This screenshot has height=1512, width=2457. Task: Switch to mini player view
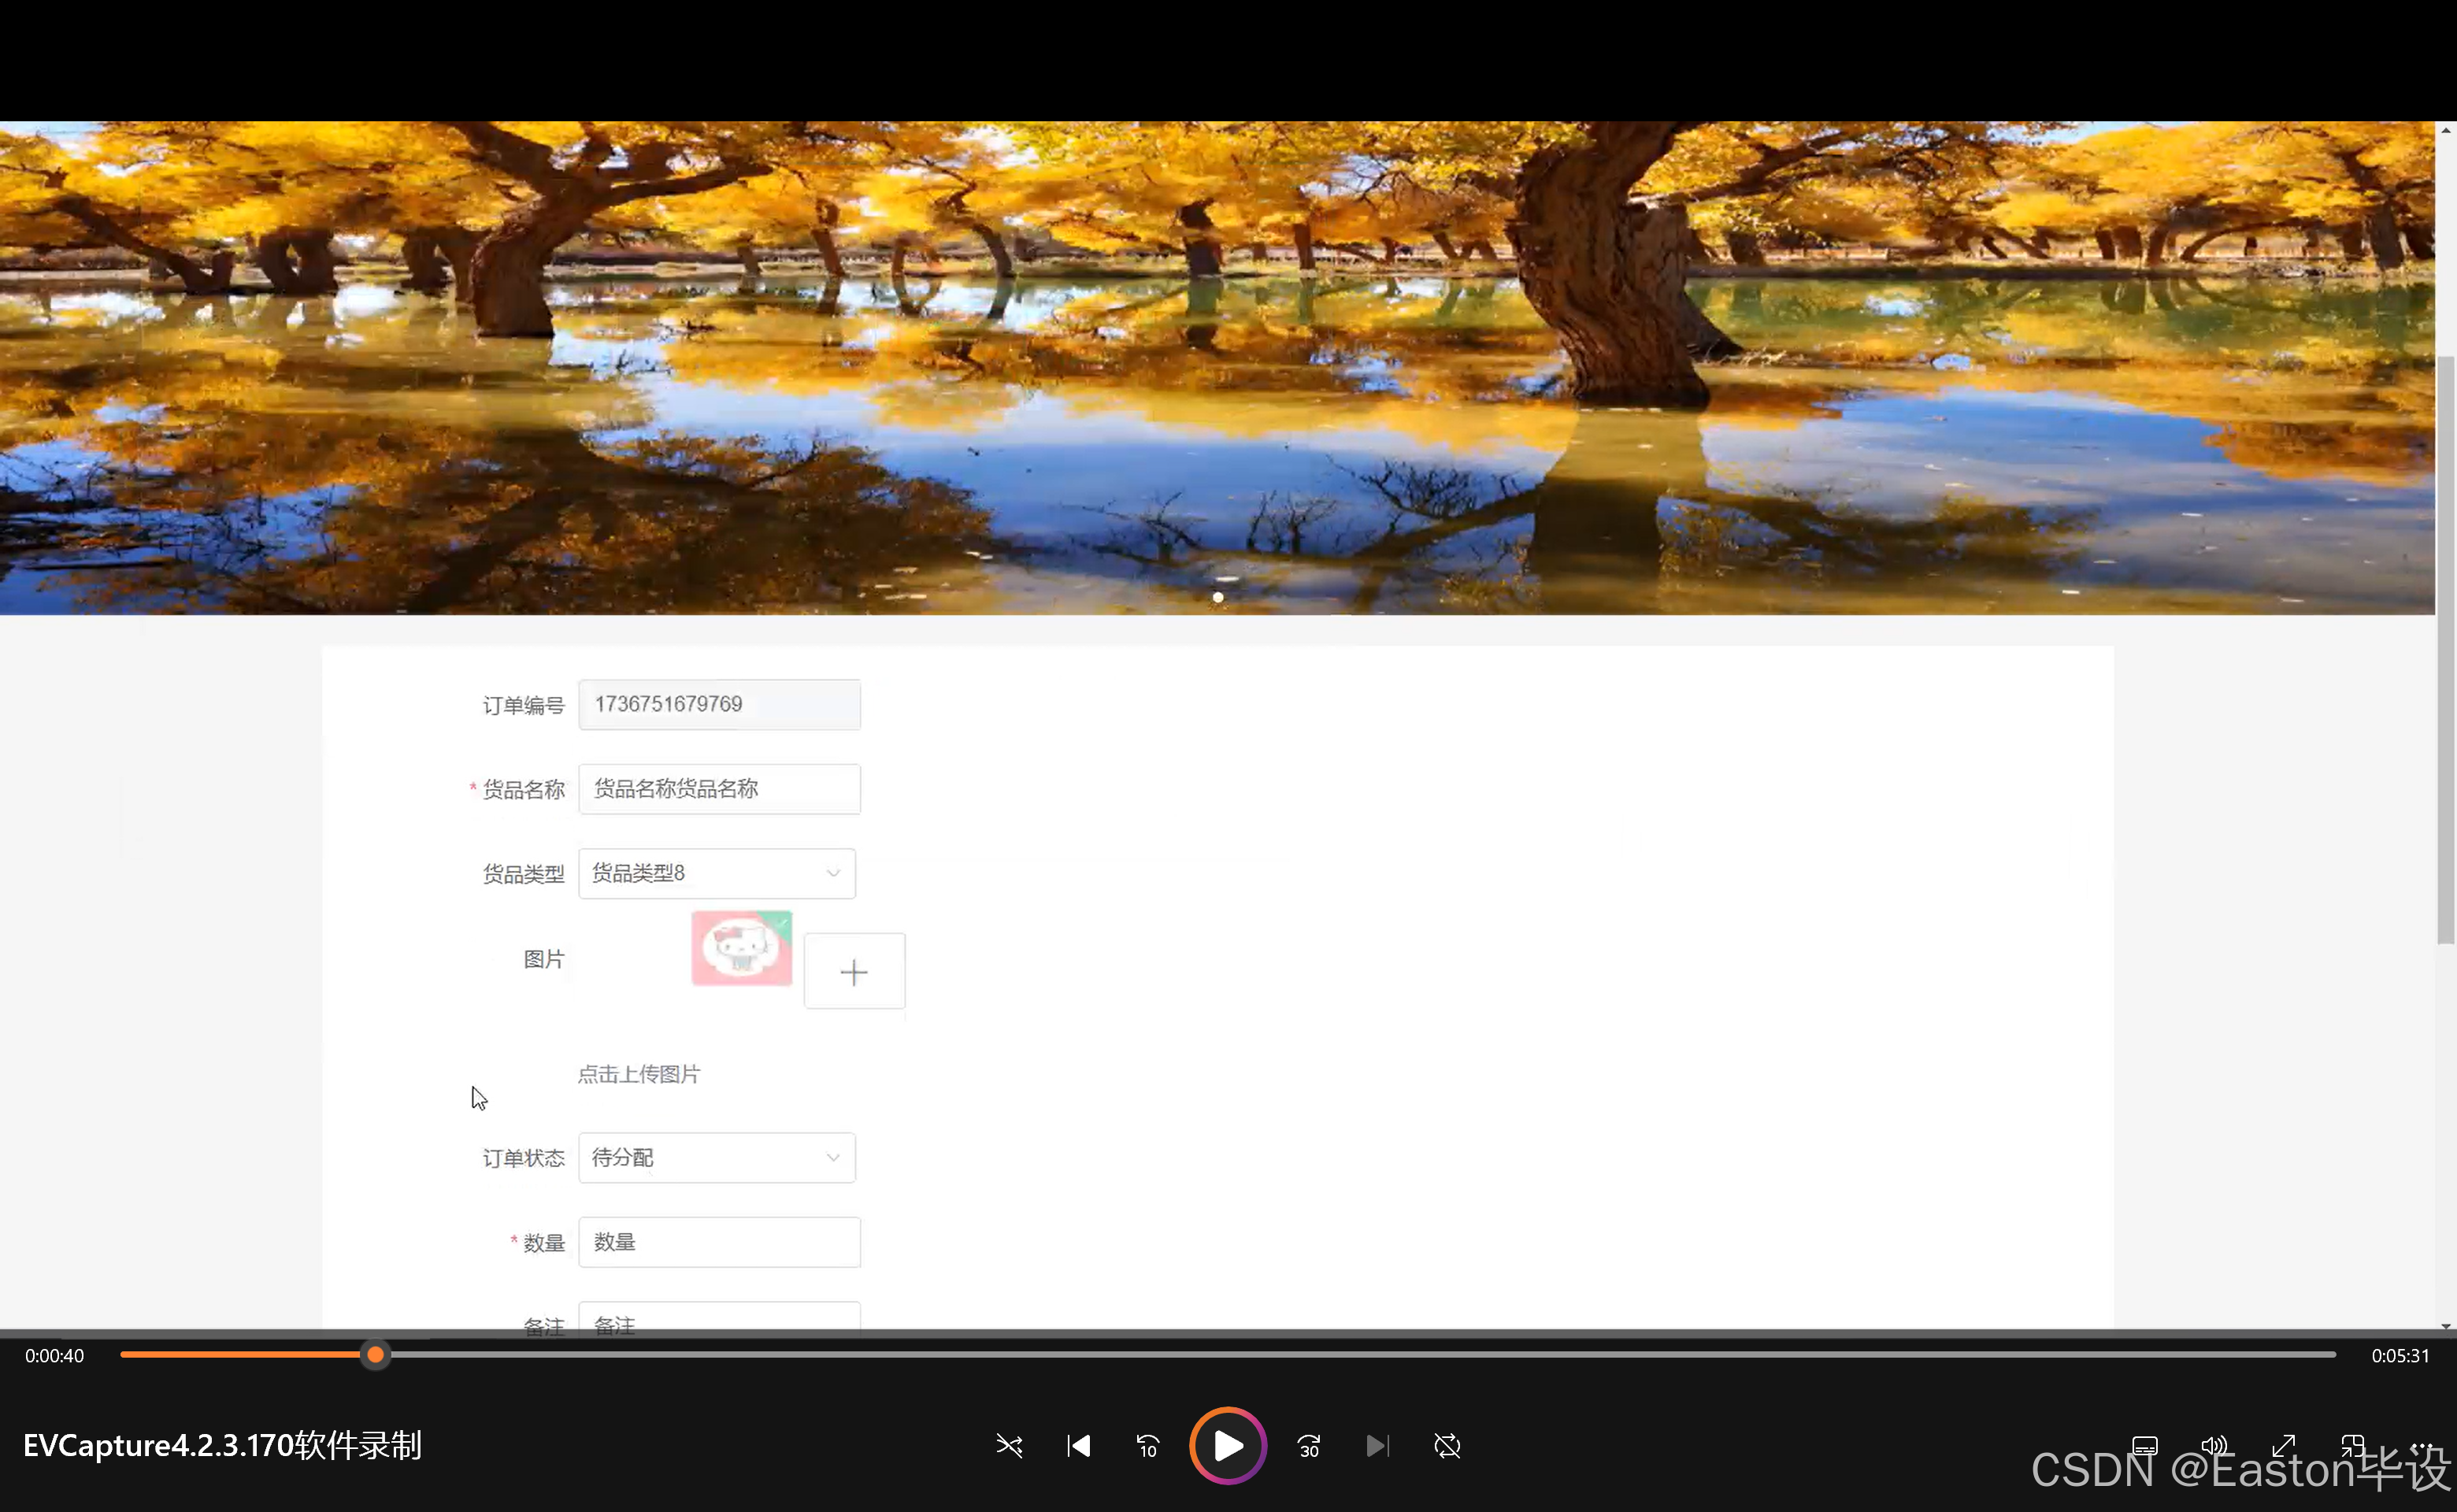pos(2352,1446)
